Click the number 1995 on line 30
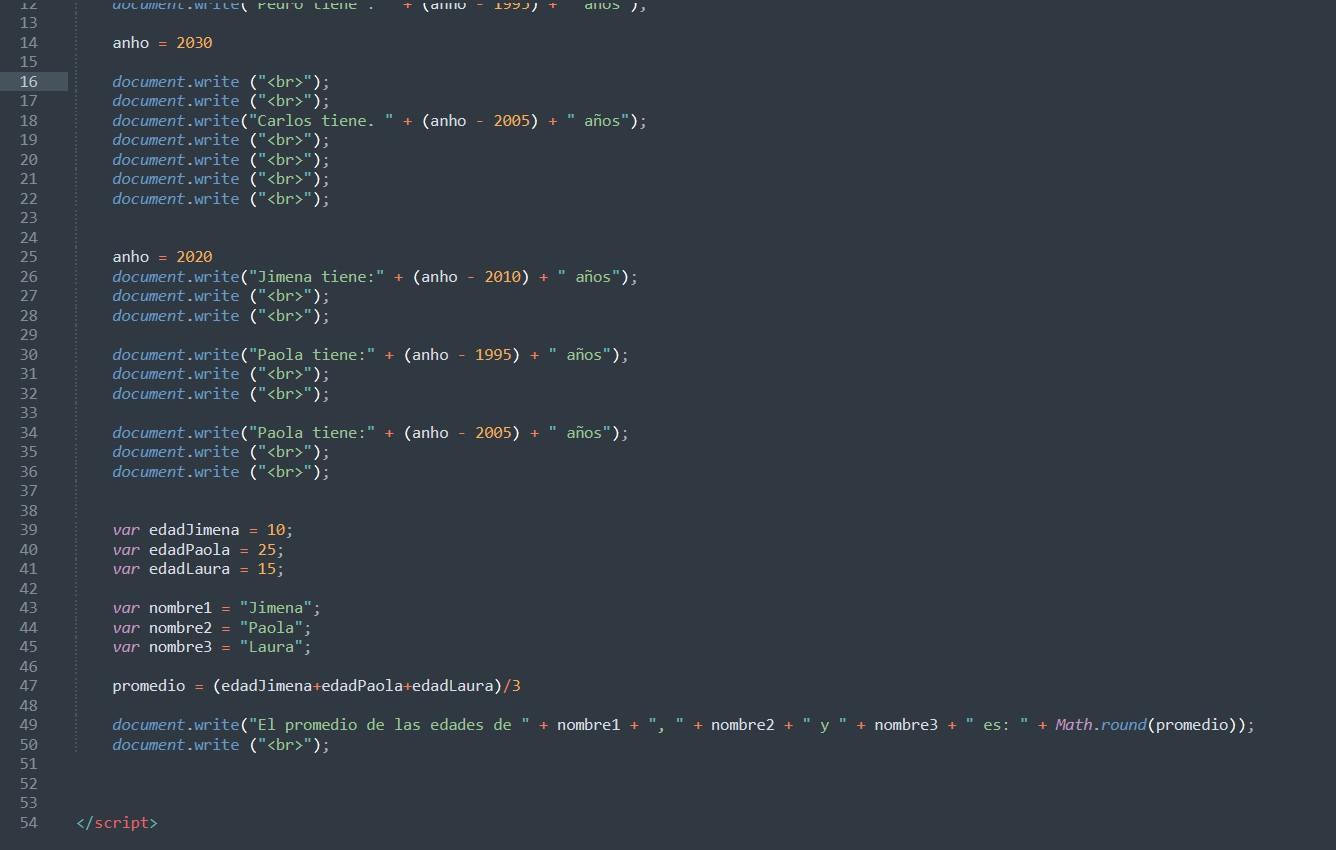The image size is (1336, 850). click(494, 355)
